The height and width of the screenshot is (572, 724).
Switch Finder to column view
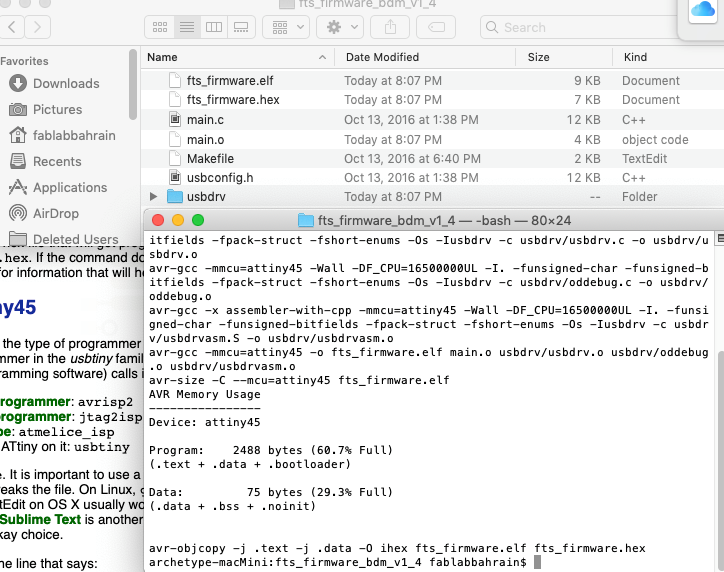click(214, 27)
